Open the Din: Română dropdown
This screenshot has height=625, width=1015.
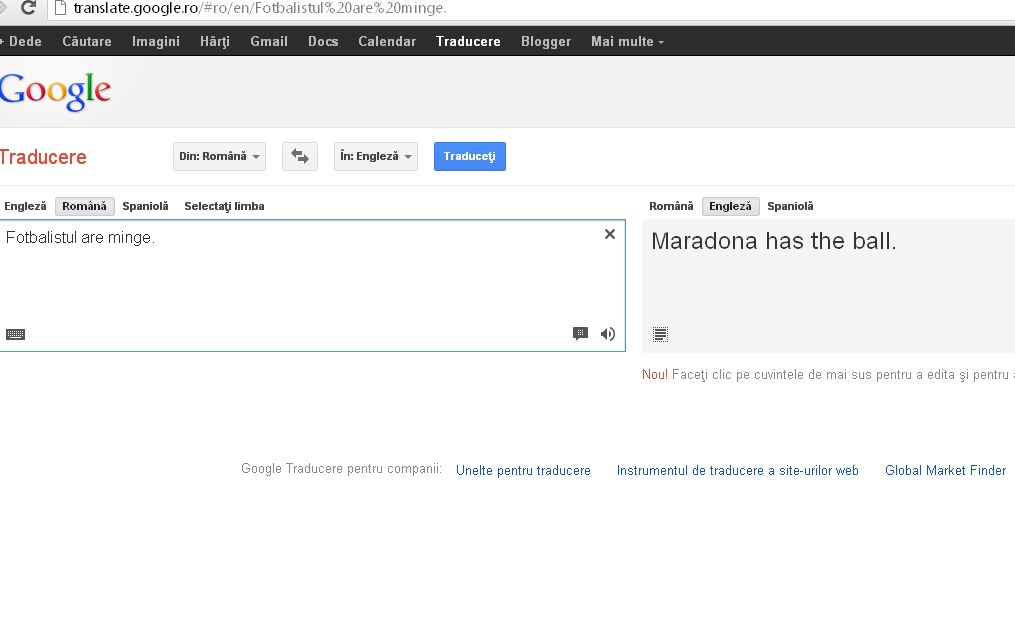click(219, 157)
